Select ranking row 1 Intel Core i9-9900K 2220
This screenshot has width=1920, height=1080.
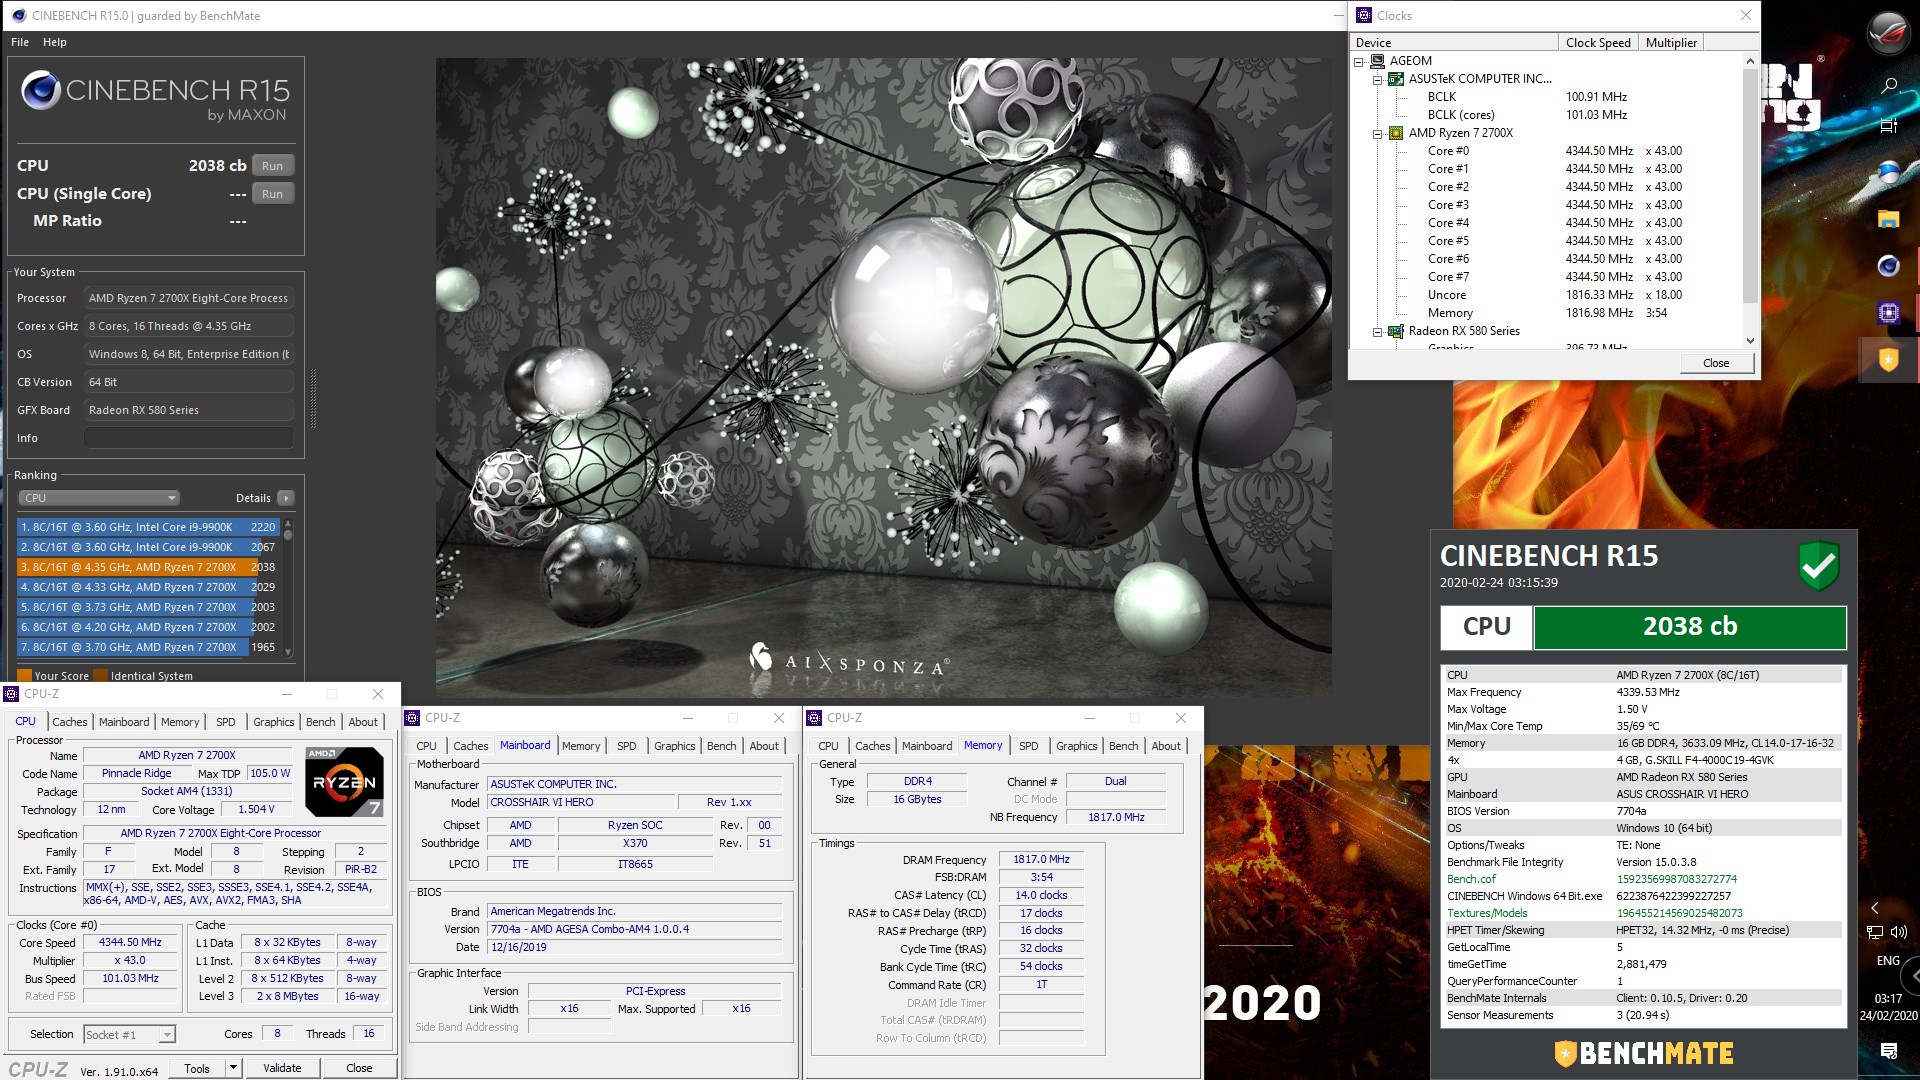coord(147,527)
